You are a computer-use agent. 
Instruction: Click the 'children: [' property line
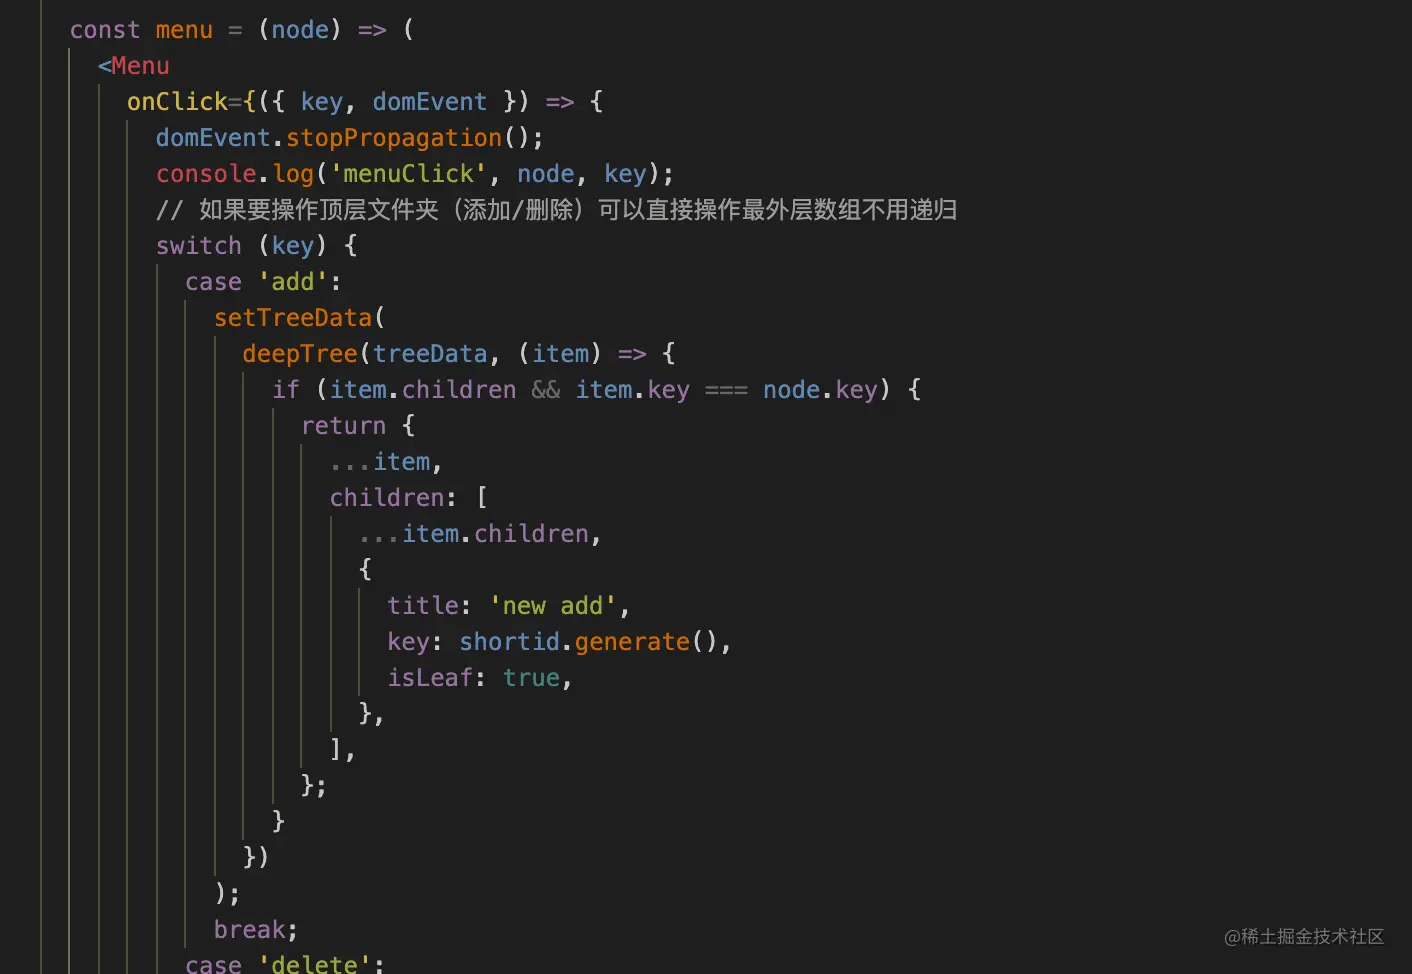[408, 498]
